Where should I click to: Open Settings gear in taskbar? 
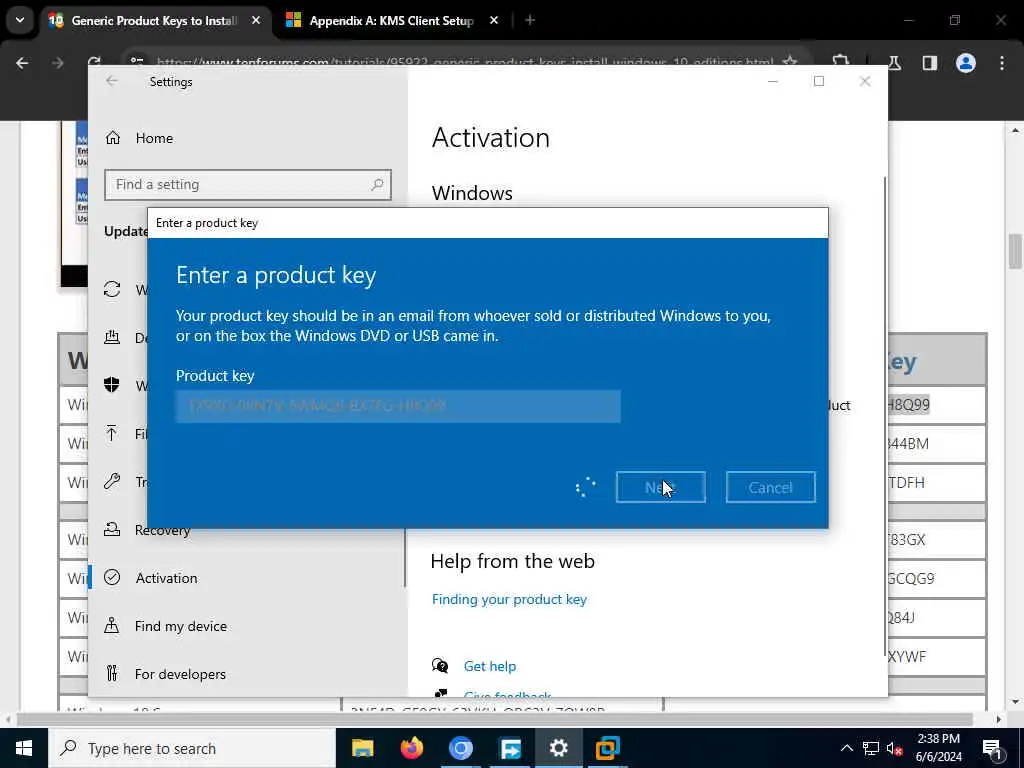point(558,748)
